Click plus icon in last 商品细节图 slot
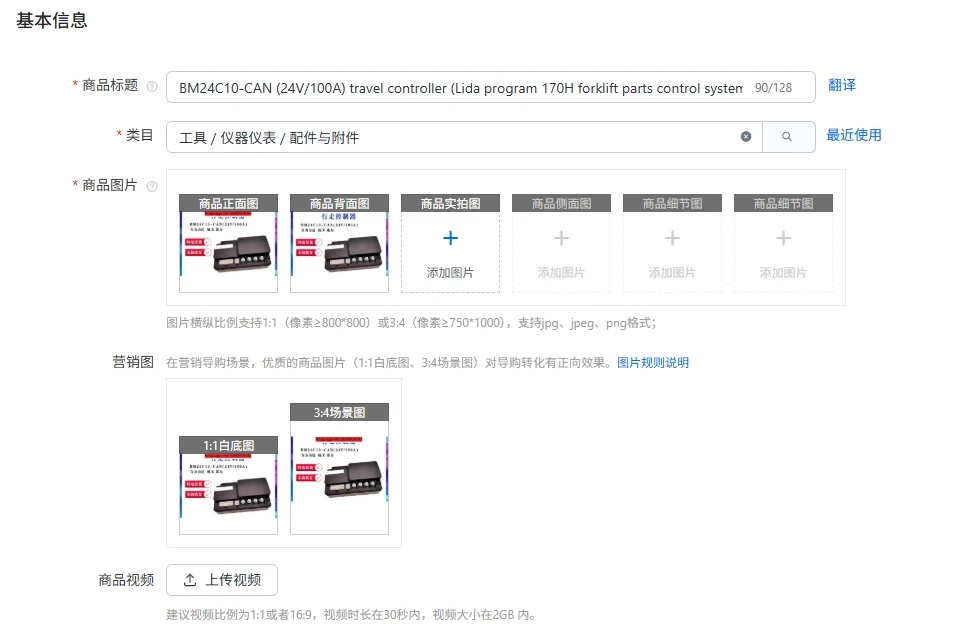The width and height of the screenshot is (978, 636). 783,238
